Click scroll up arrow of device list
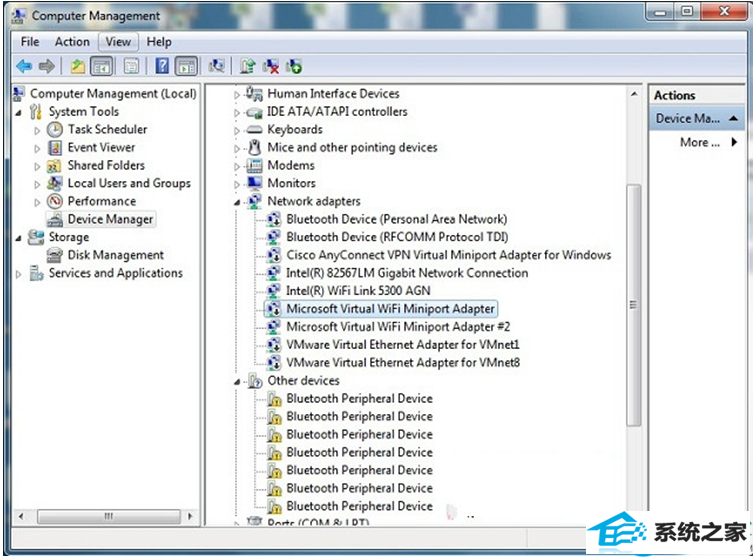Screen dimensions: 755x559 634,94
